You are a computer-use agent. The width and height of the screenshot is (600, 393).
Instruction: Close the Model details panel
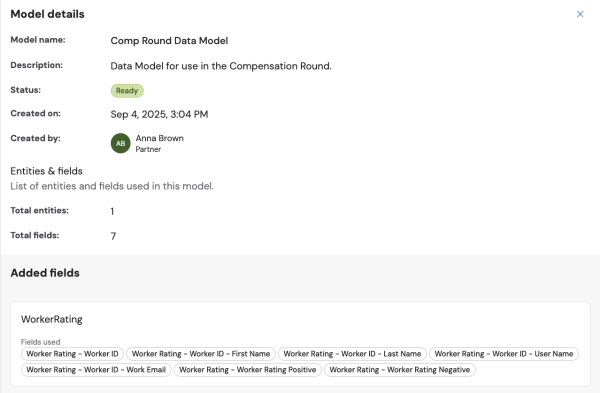point(580,14)
